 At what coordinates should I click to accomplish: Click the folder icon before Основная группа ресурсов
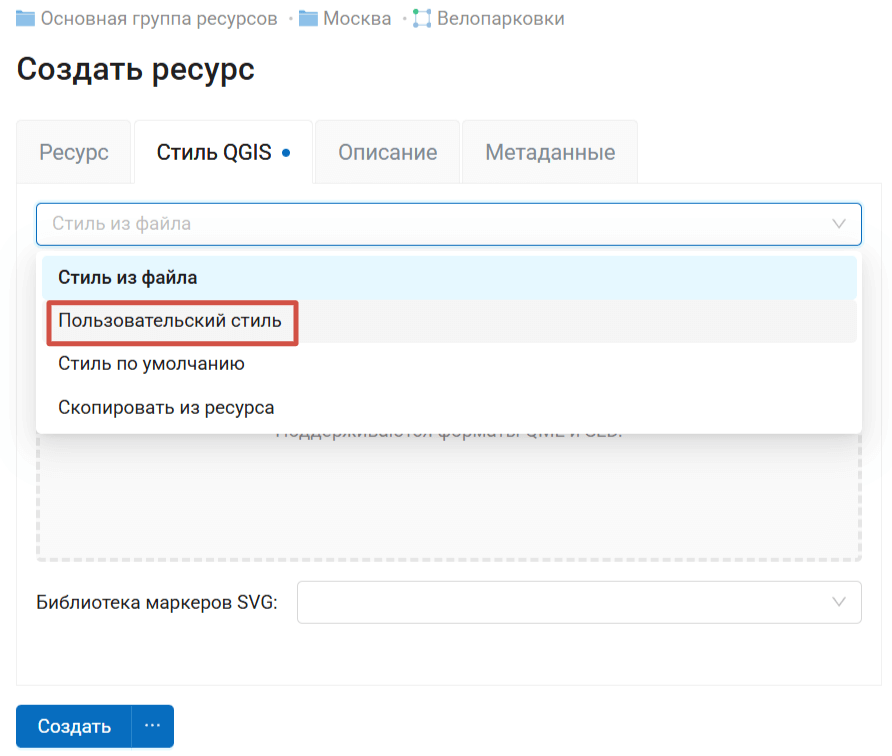tap(25, 19)
